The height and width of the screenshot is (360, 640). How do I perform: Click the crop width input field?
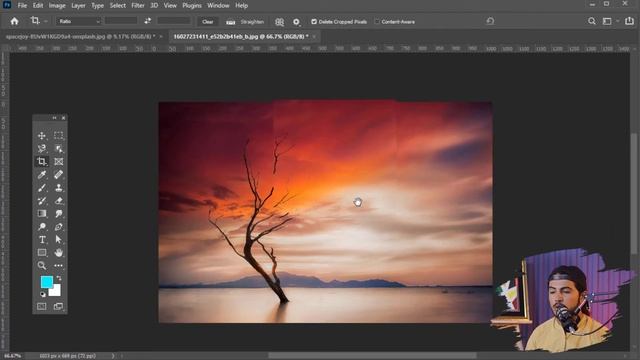(x=120, y=21)
